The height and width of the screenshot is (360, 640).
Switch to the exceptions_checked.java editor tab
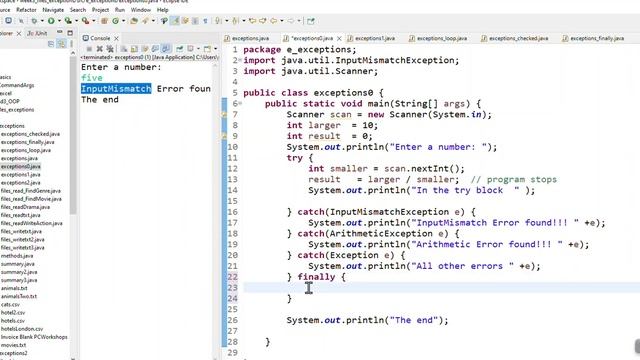click(514, 38)
